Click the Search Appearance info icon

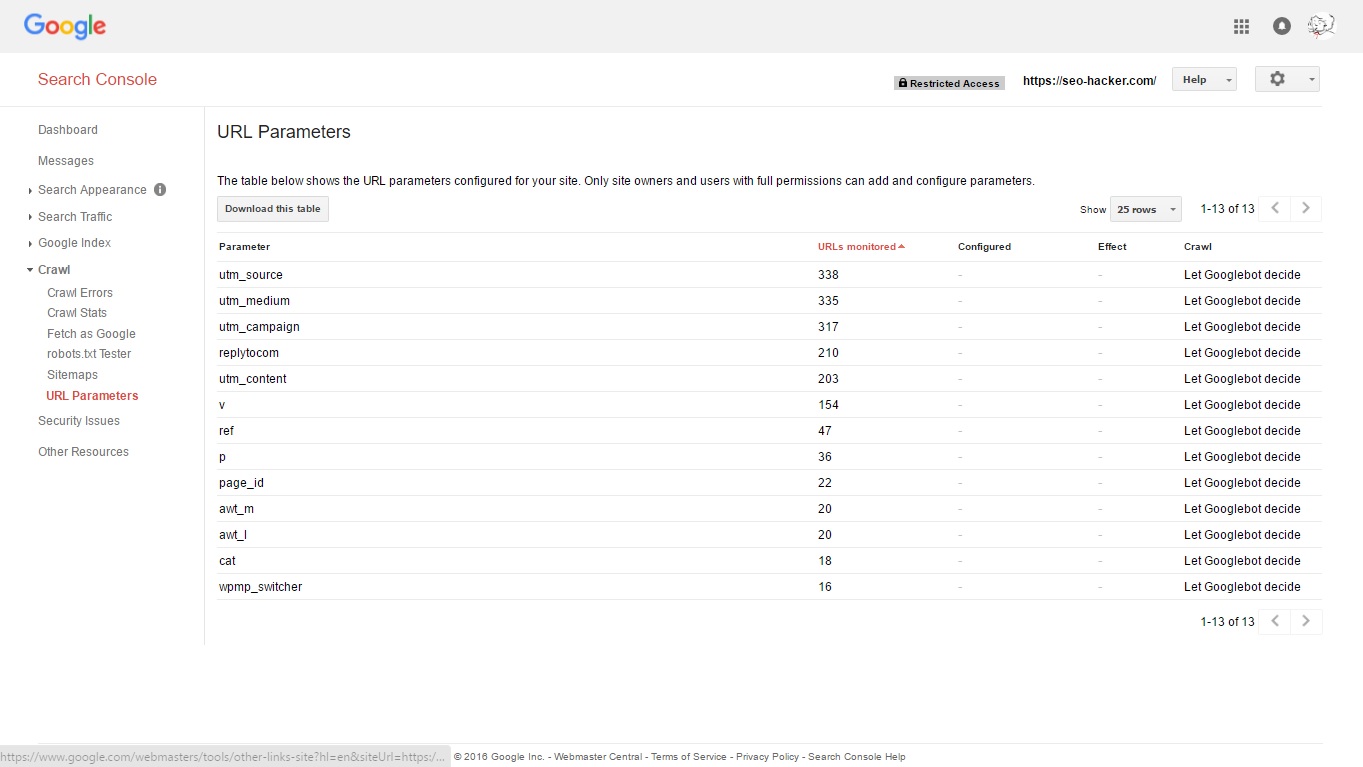click(x=160, y=190)
